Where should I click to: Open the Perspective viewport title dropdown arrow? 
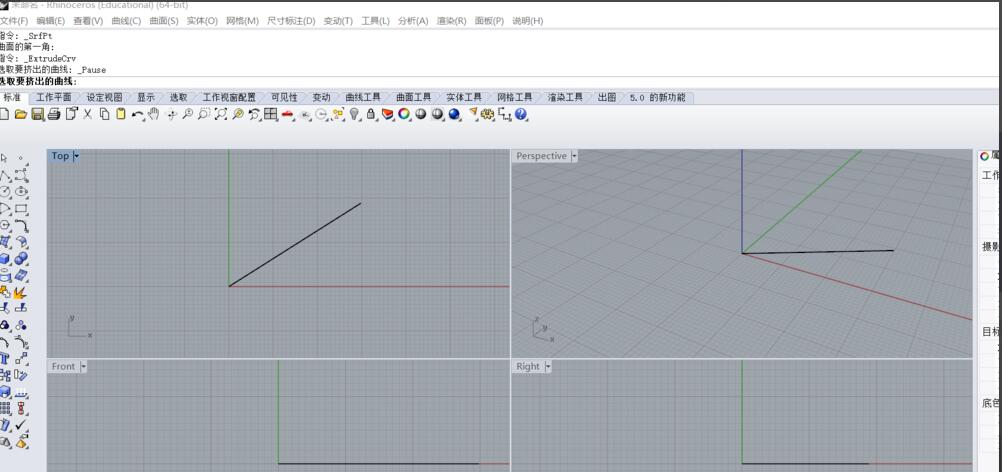tap(574, 156)
